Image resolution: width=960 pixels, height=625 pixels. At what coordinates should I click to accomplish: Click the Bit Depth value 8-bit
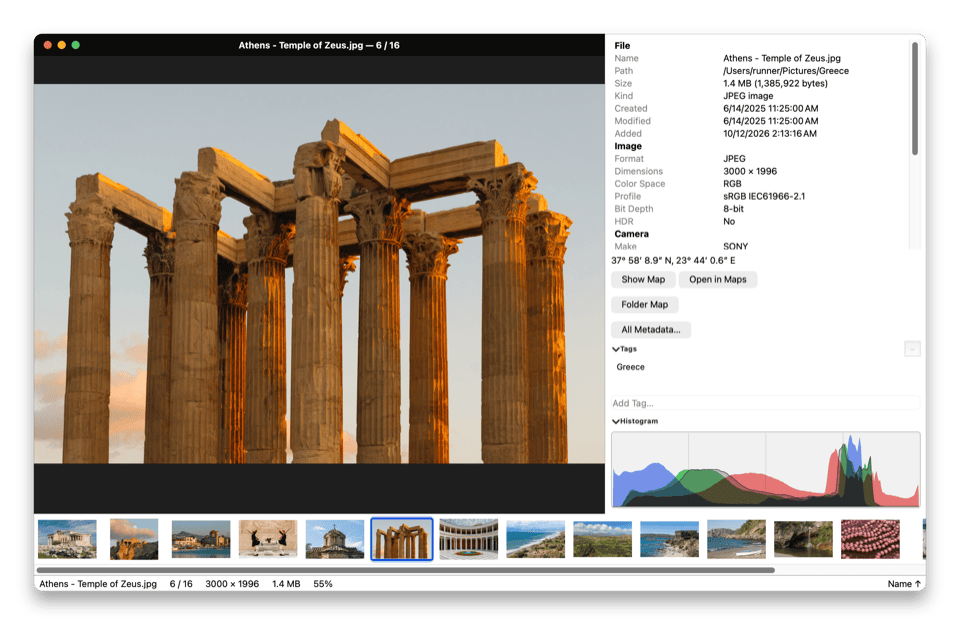(733, 209)
